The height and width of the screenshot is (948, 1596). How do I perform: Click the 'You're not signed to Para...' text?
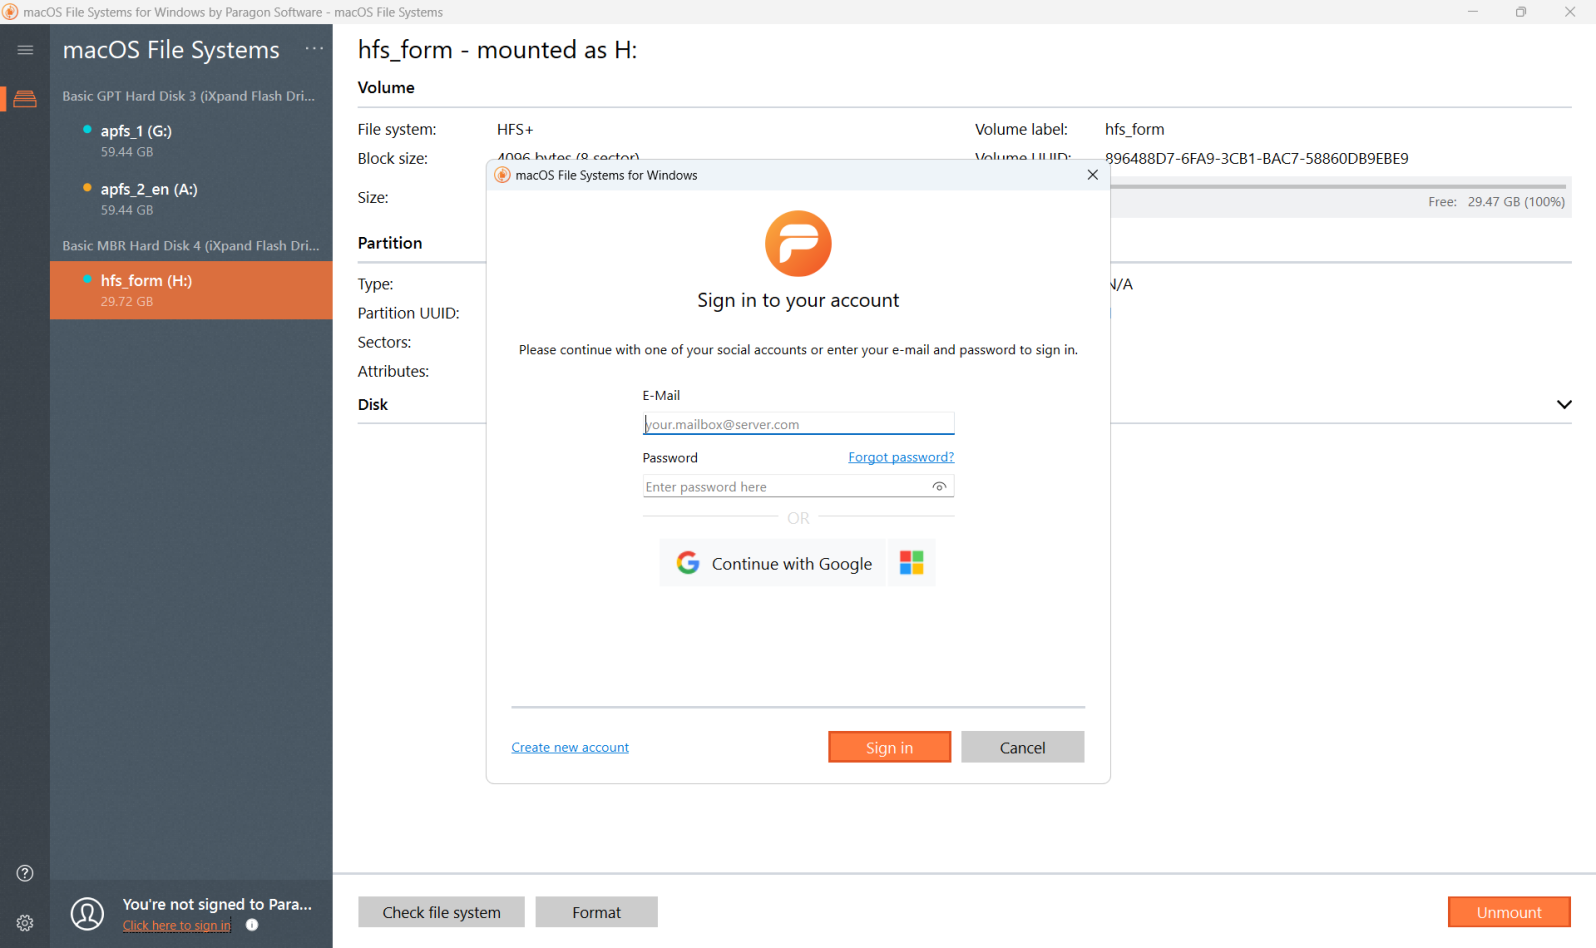click(x=217, y=904)
